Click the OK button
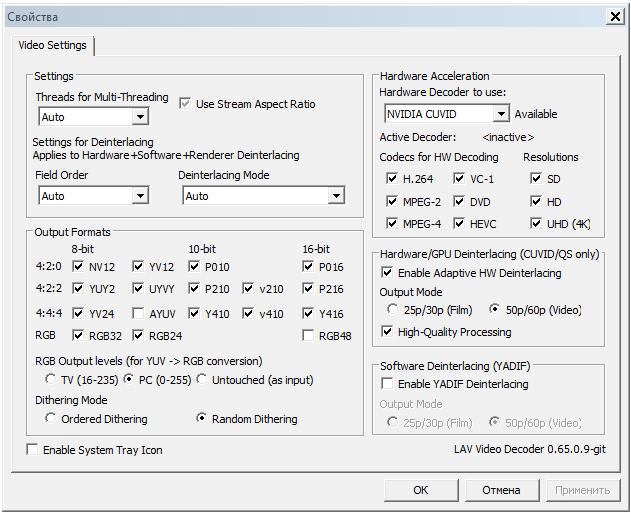The image size is (631, 514). point(421,490)
